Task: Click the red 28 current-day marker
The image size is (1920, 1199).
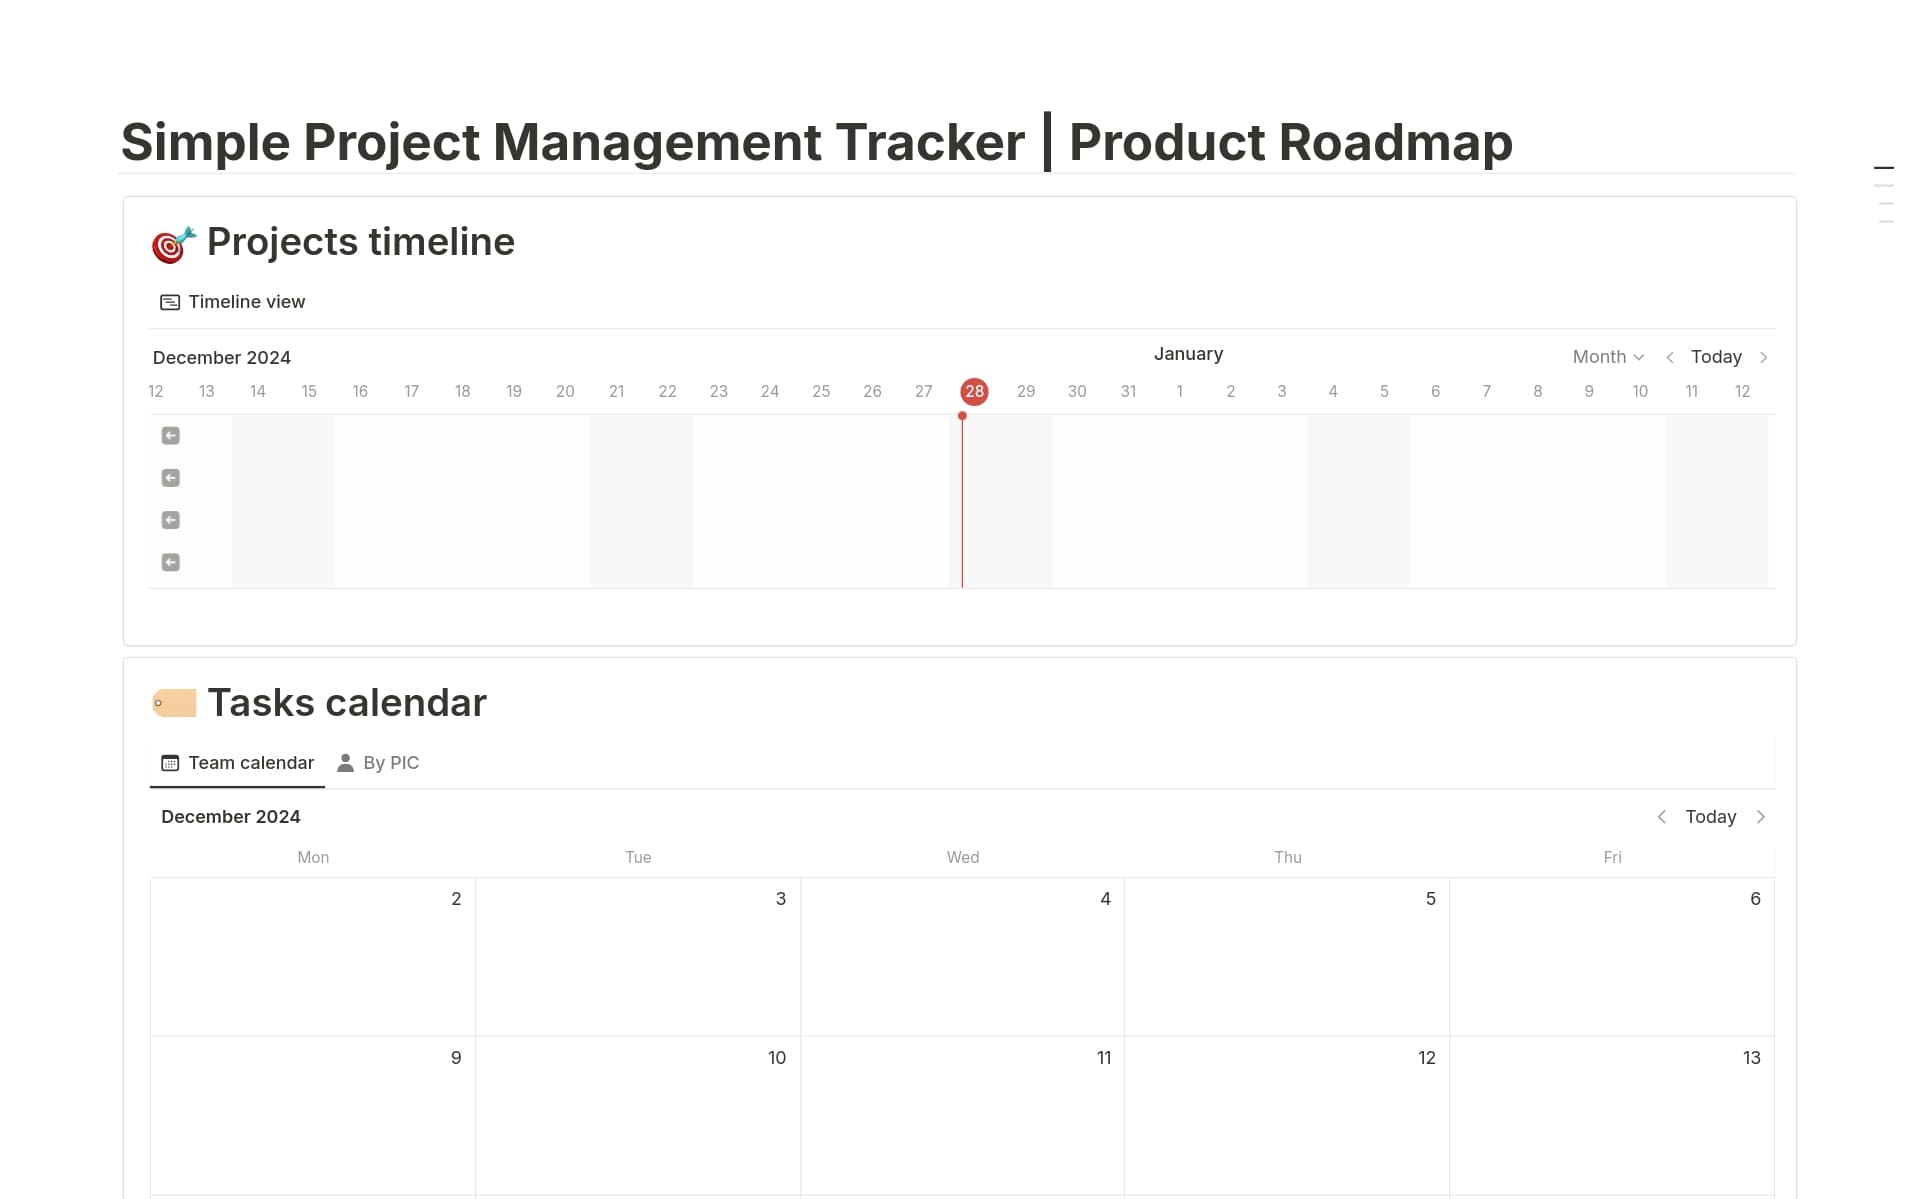Action: 974,391
